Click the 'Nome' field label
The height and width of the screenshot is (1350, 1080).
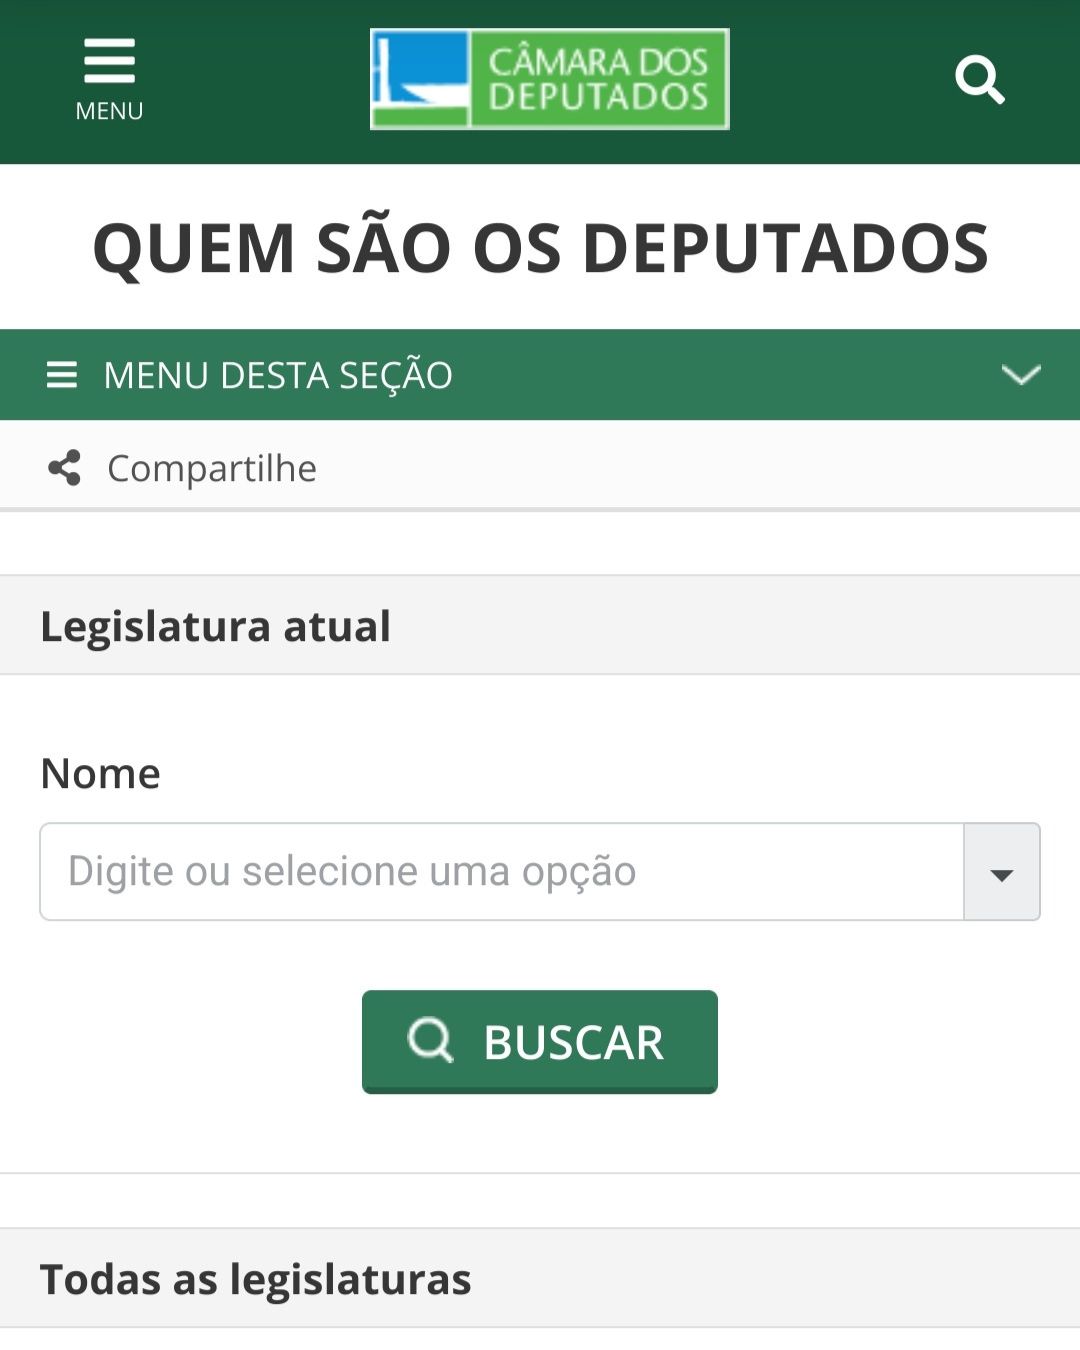[x=100, y=773]
